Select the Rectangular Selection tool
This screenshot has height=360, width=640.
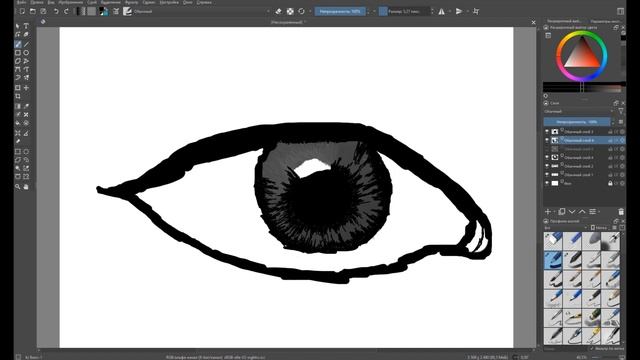[18, 152]
